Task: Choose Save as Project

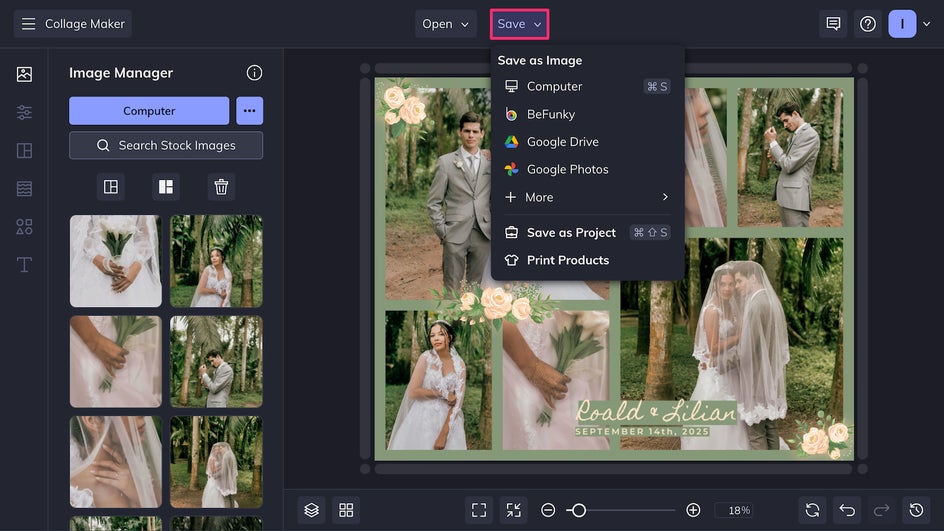Action: [587, 232]
